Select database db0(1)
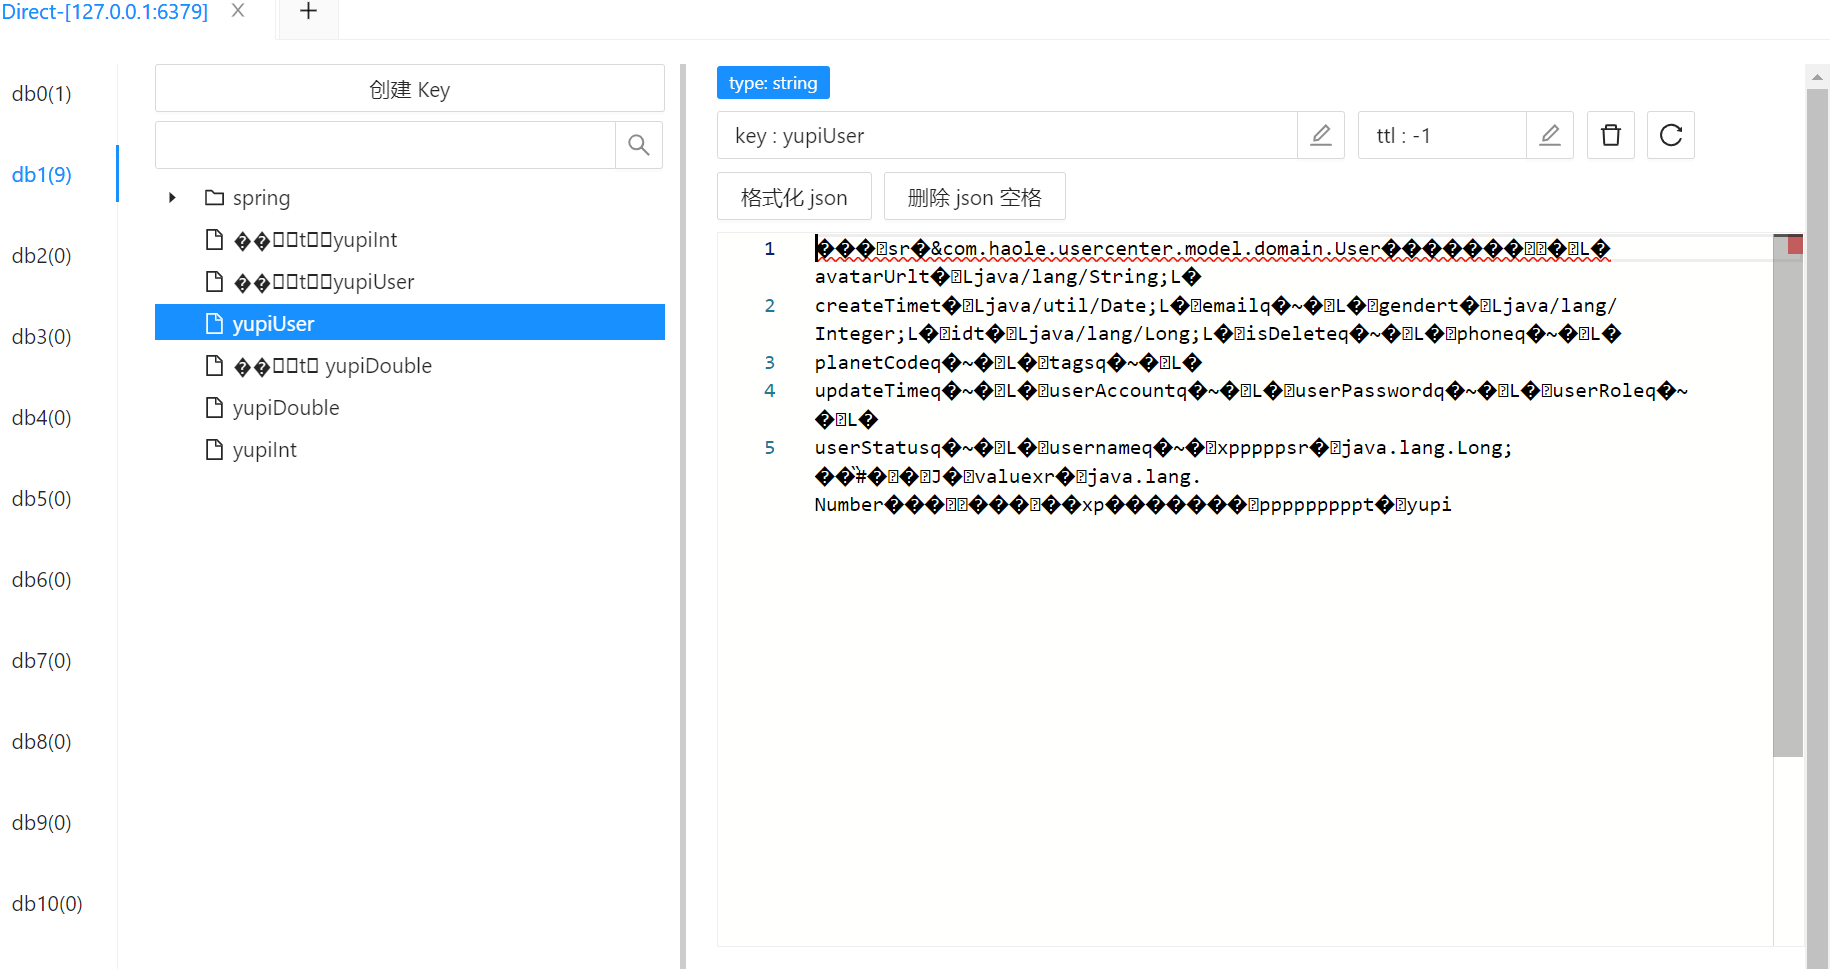1847x969 pixels. click(x=42, y=93)
